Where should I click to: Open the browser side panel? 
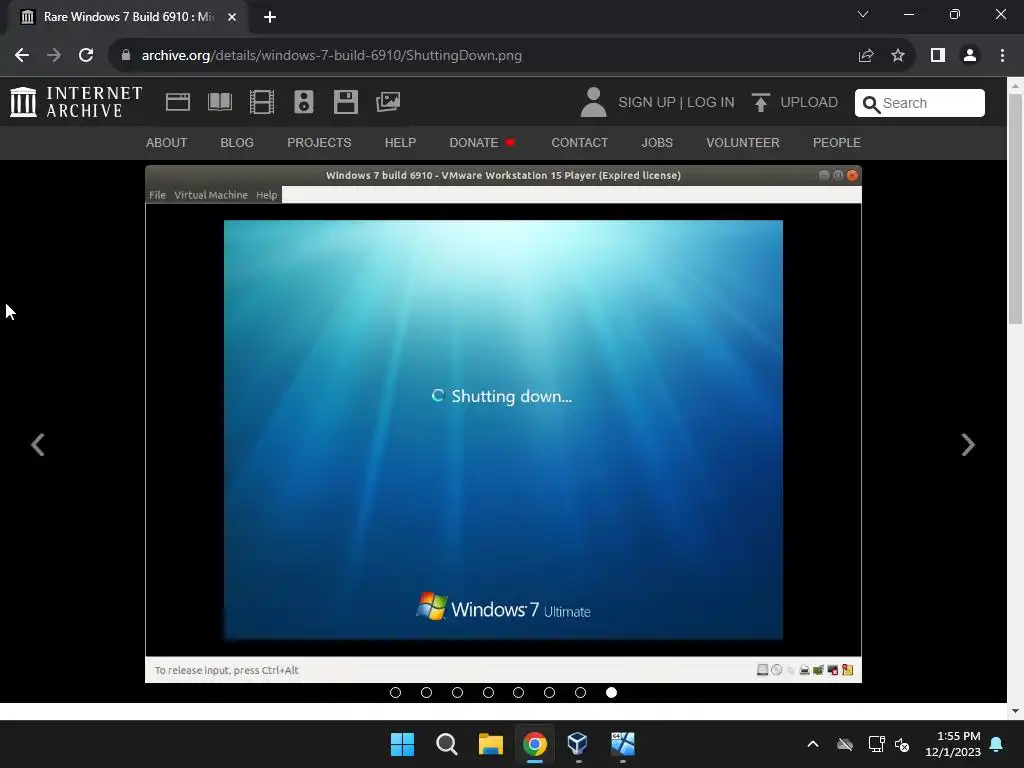click(x=938, y=56)
